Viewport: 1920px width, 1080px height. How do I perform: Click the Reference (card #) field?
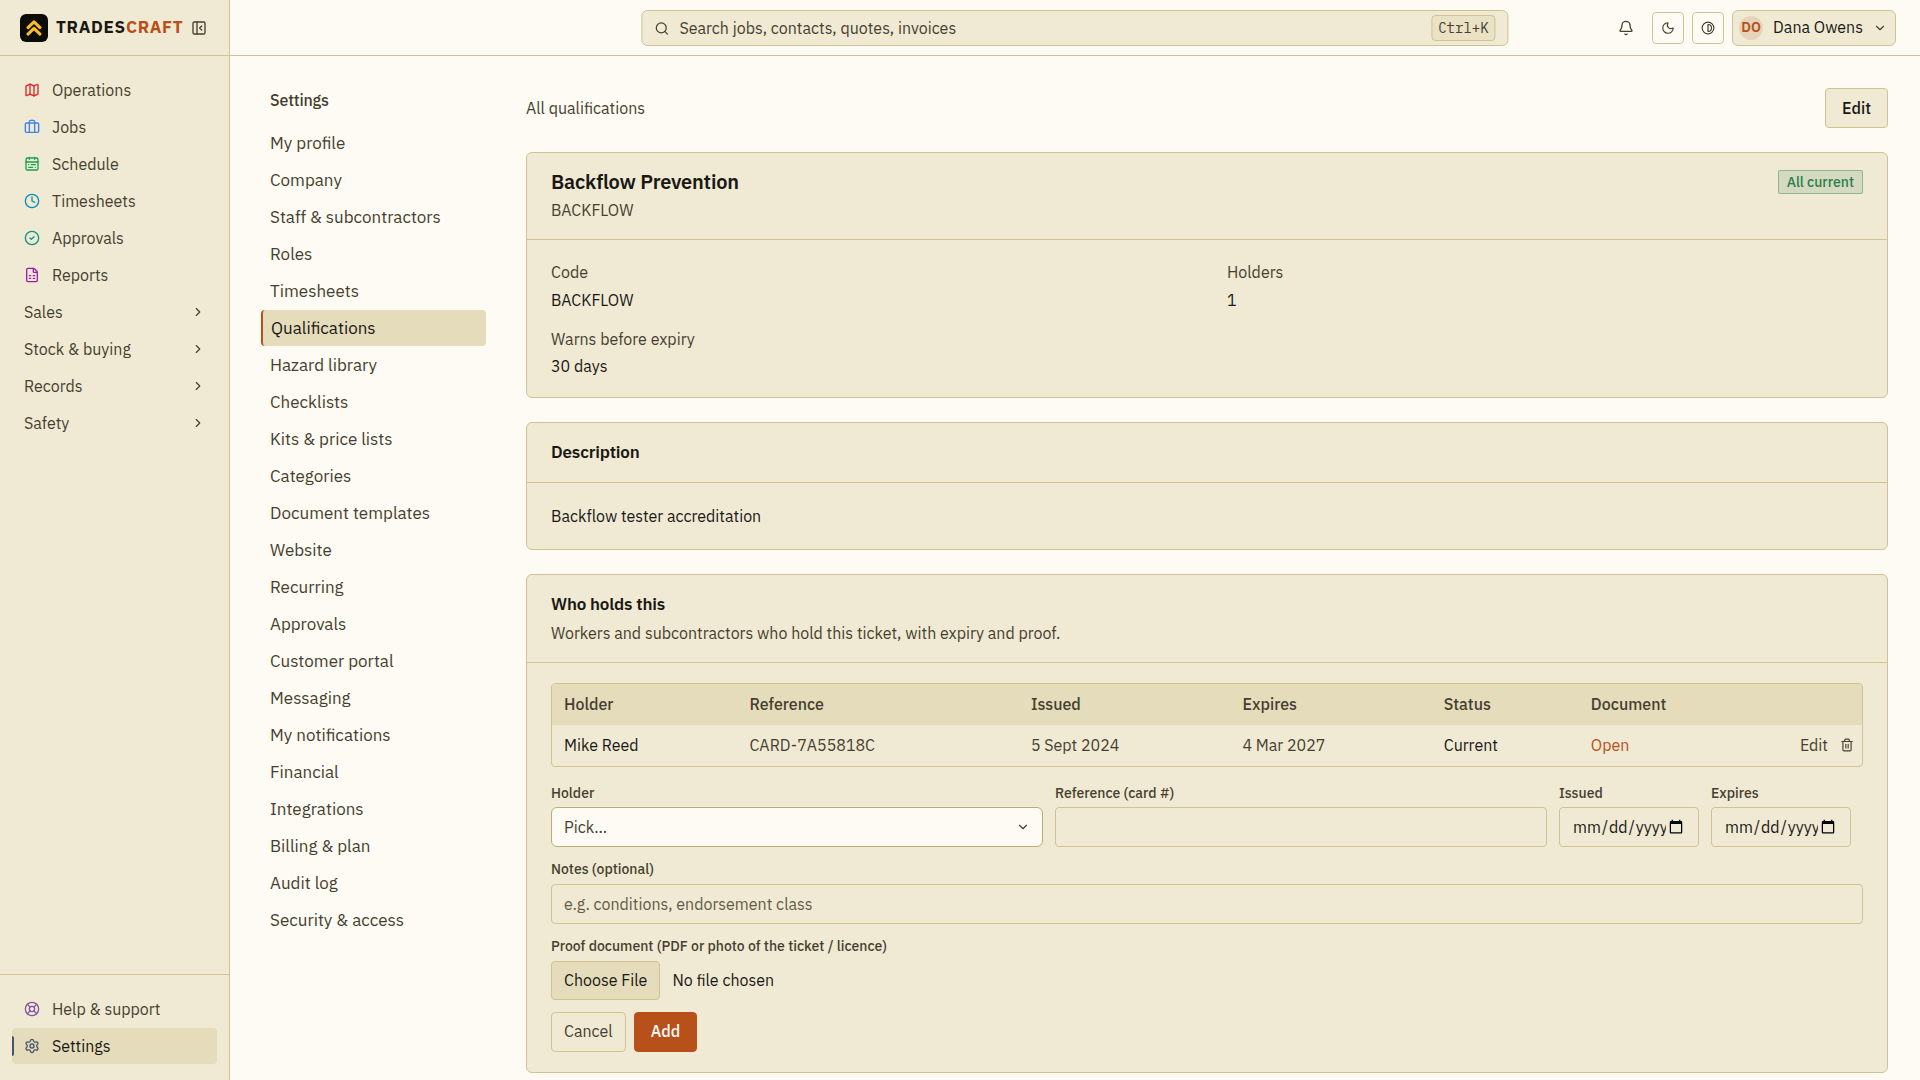[1300, 827]
